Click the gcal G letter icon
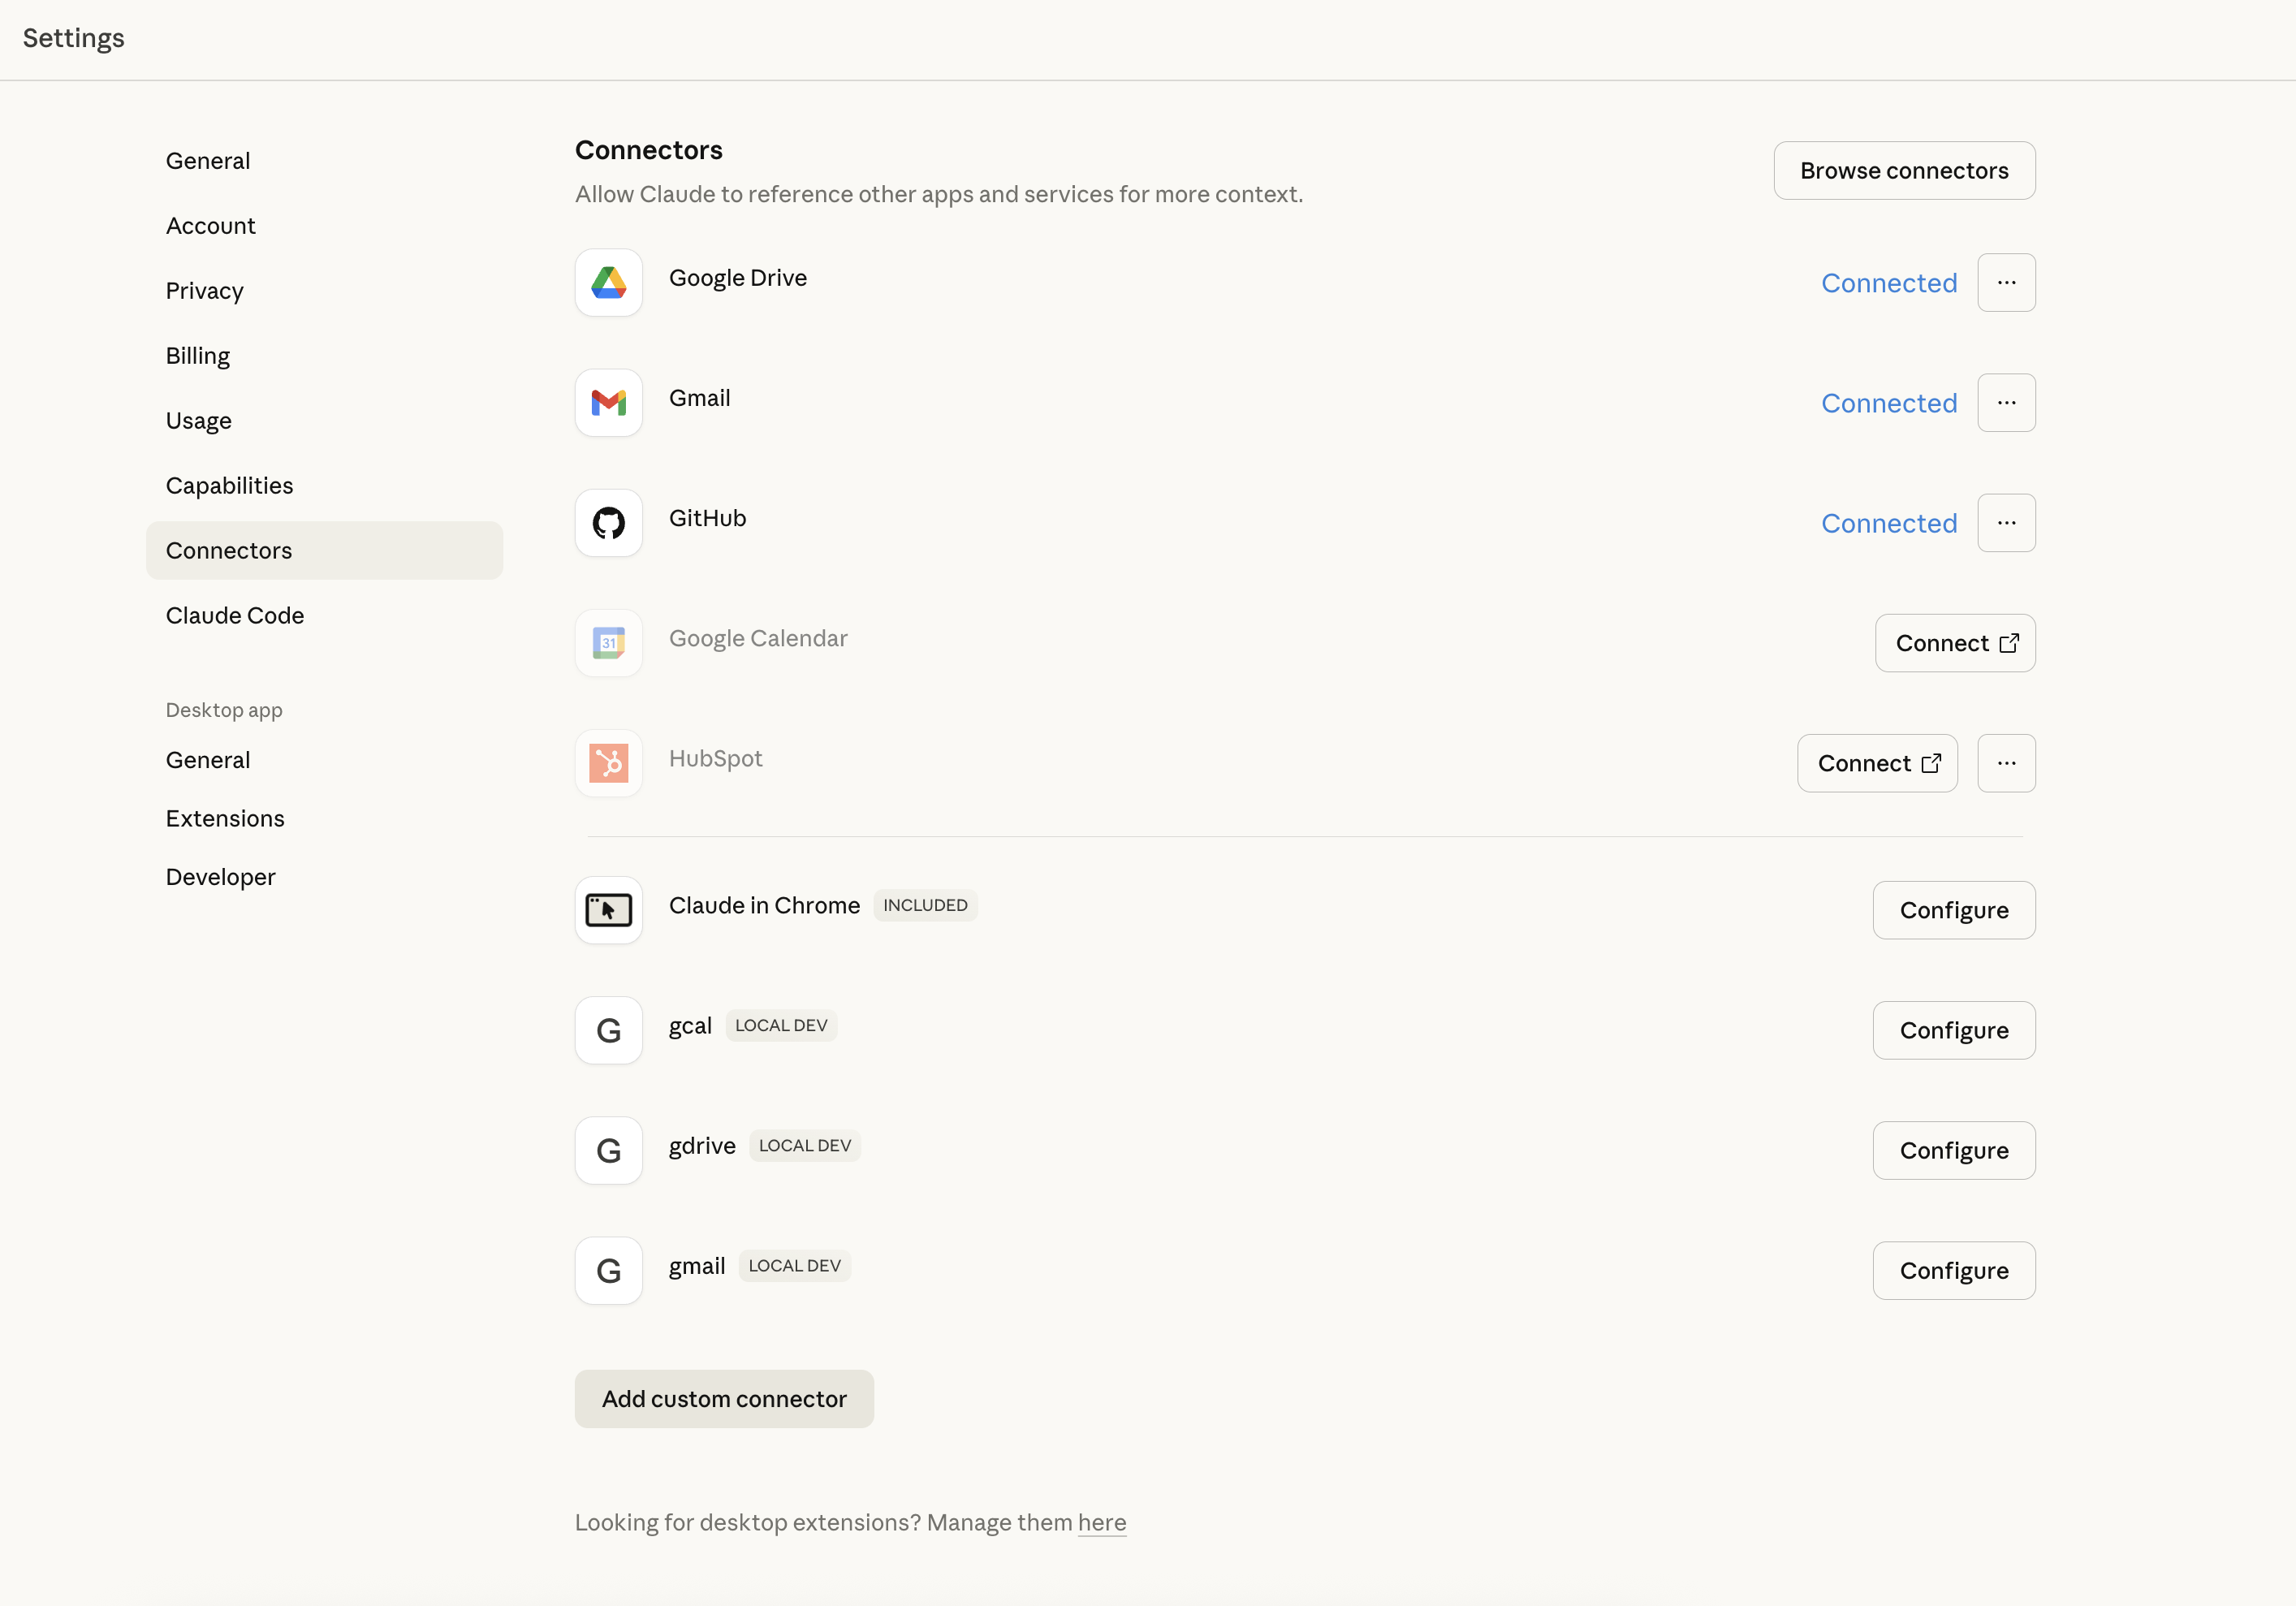 coord(608,1030)
